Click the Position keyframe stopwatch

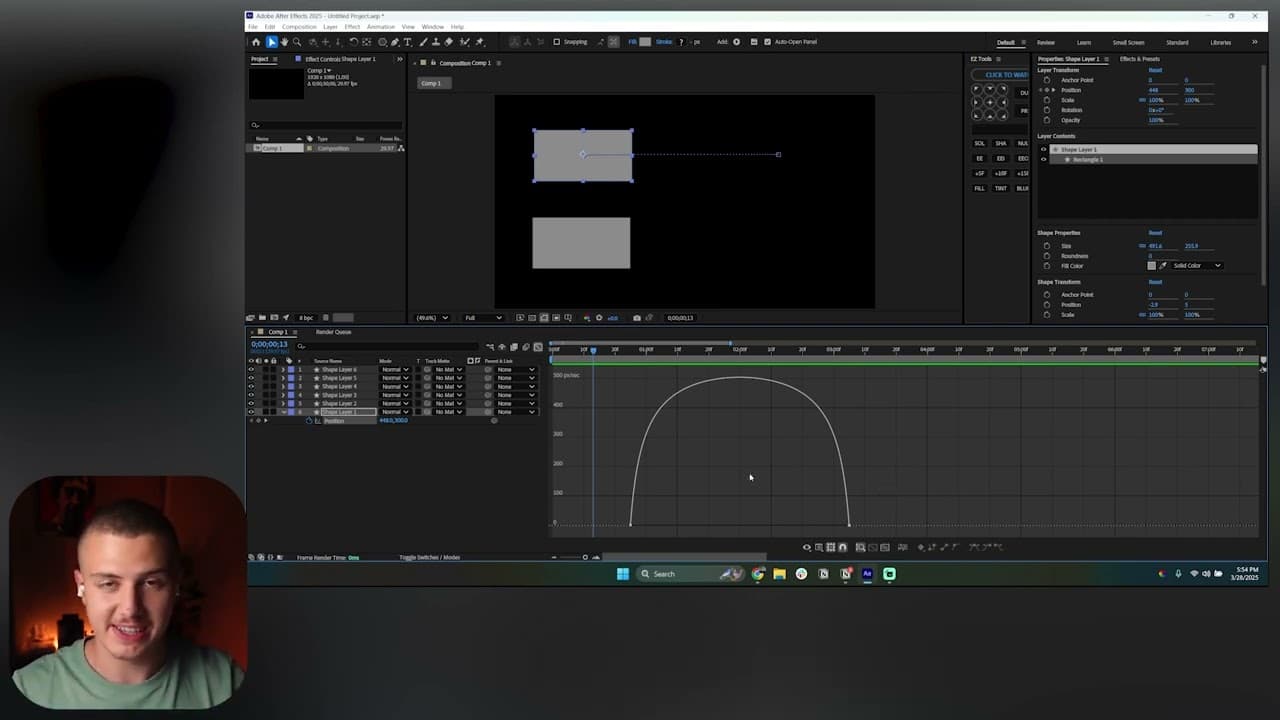[x=309, y=420]
